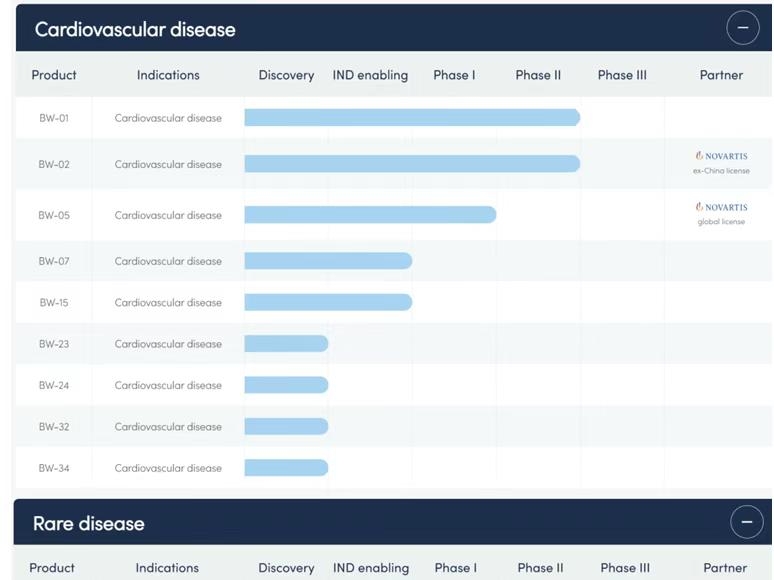Viewport: 774px width, 580px height.
Task: Click the Phase III header in Cardiovascular table
Action: (622, 75)
